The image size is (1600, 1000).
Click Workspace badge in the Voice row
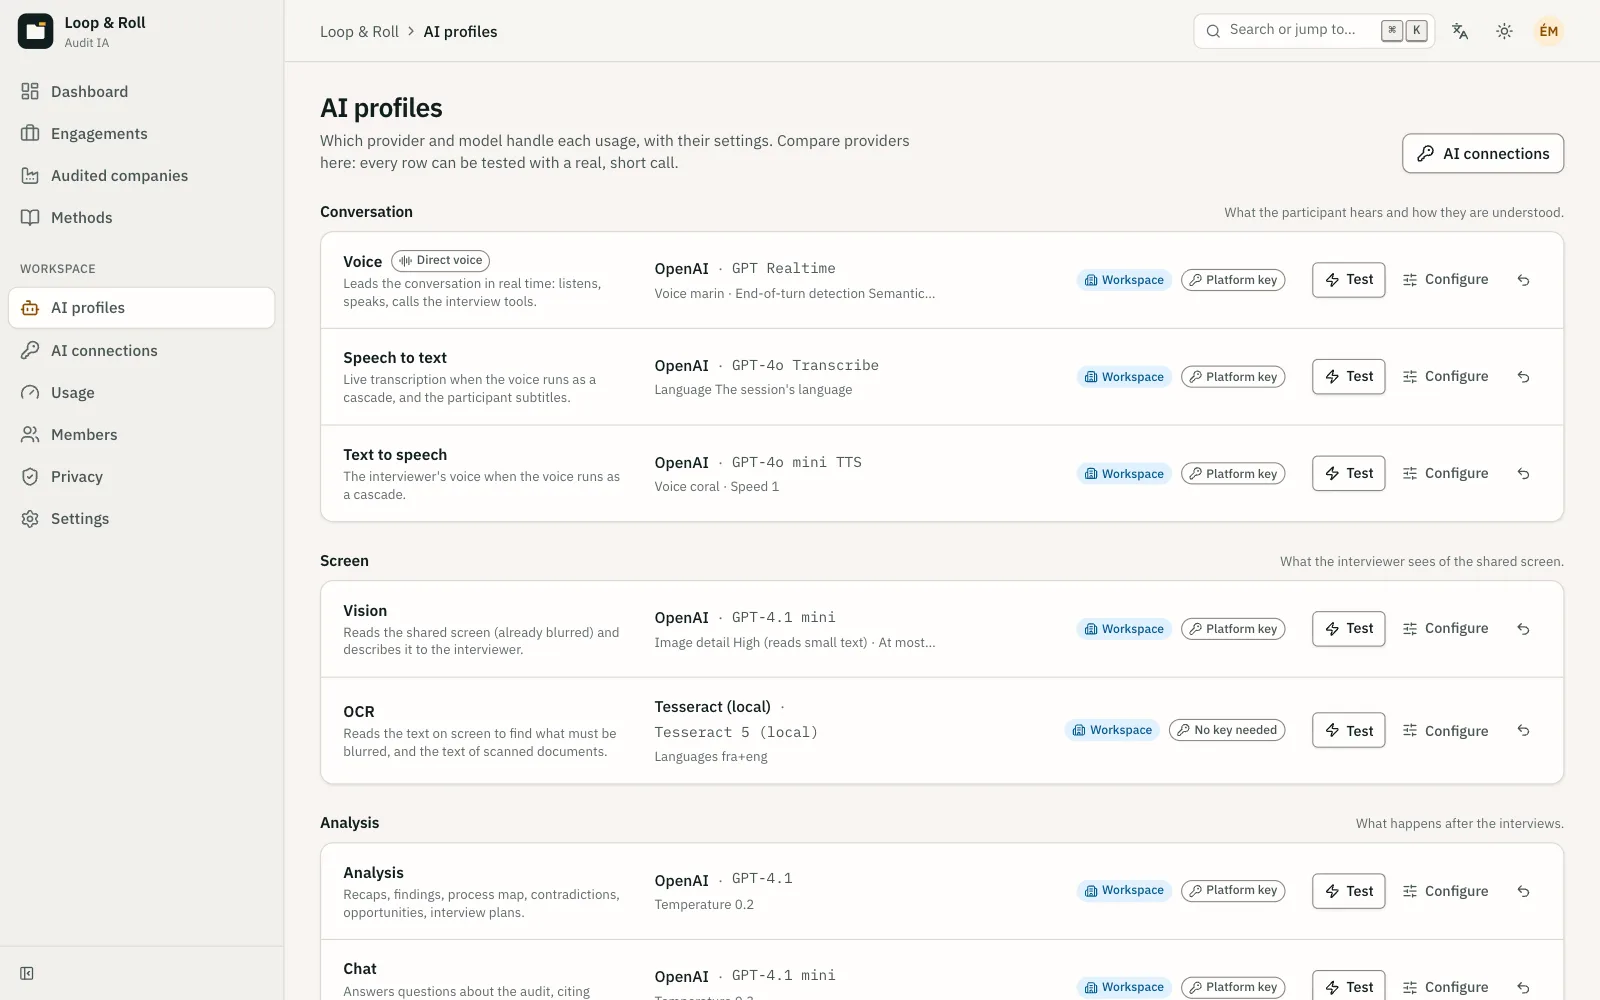tap(1124, 280)
